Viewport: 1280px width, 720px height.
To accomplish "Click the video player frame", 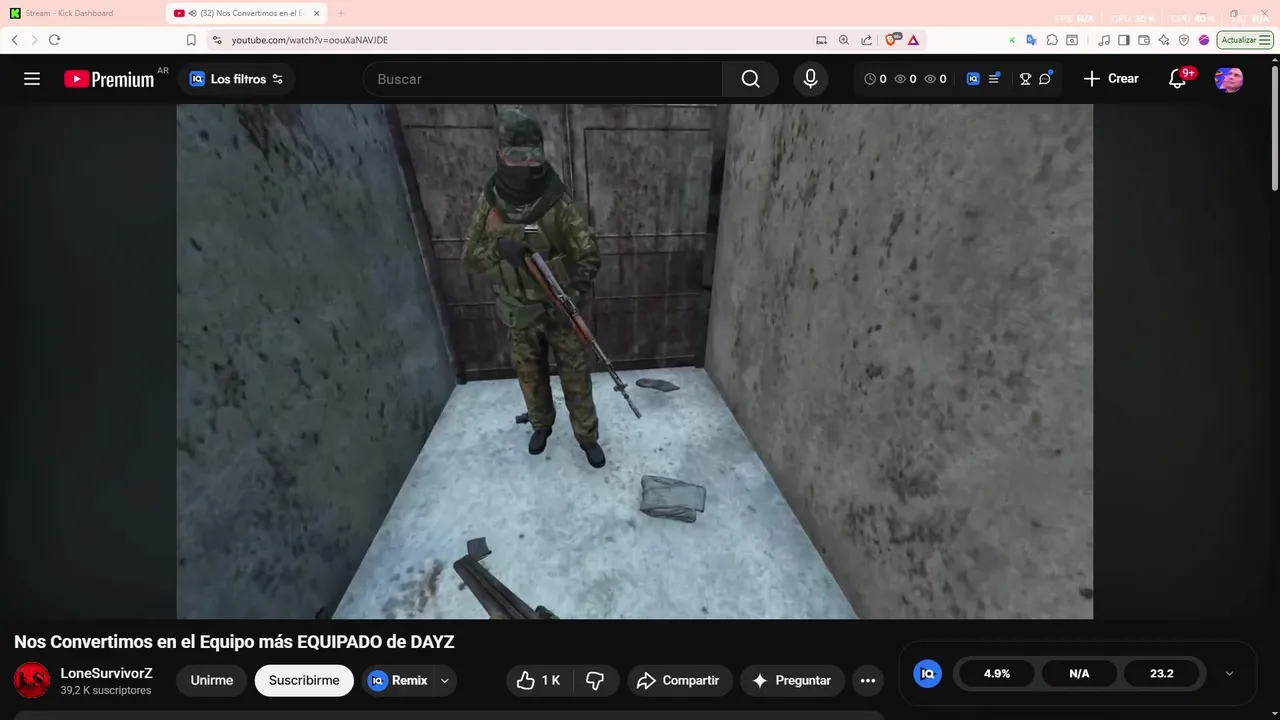I will tap(635, 361).
